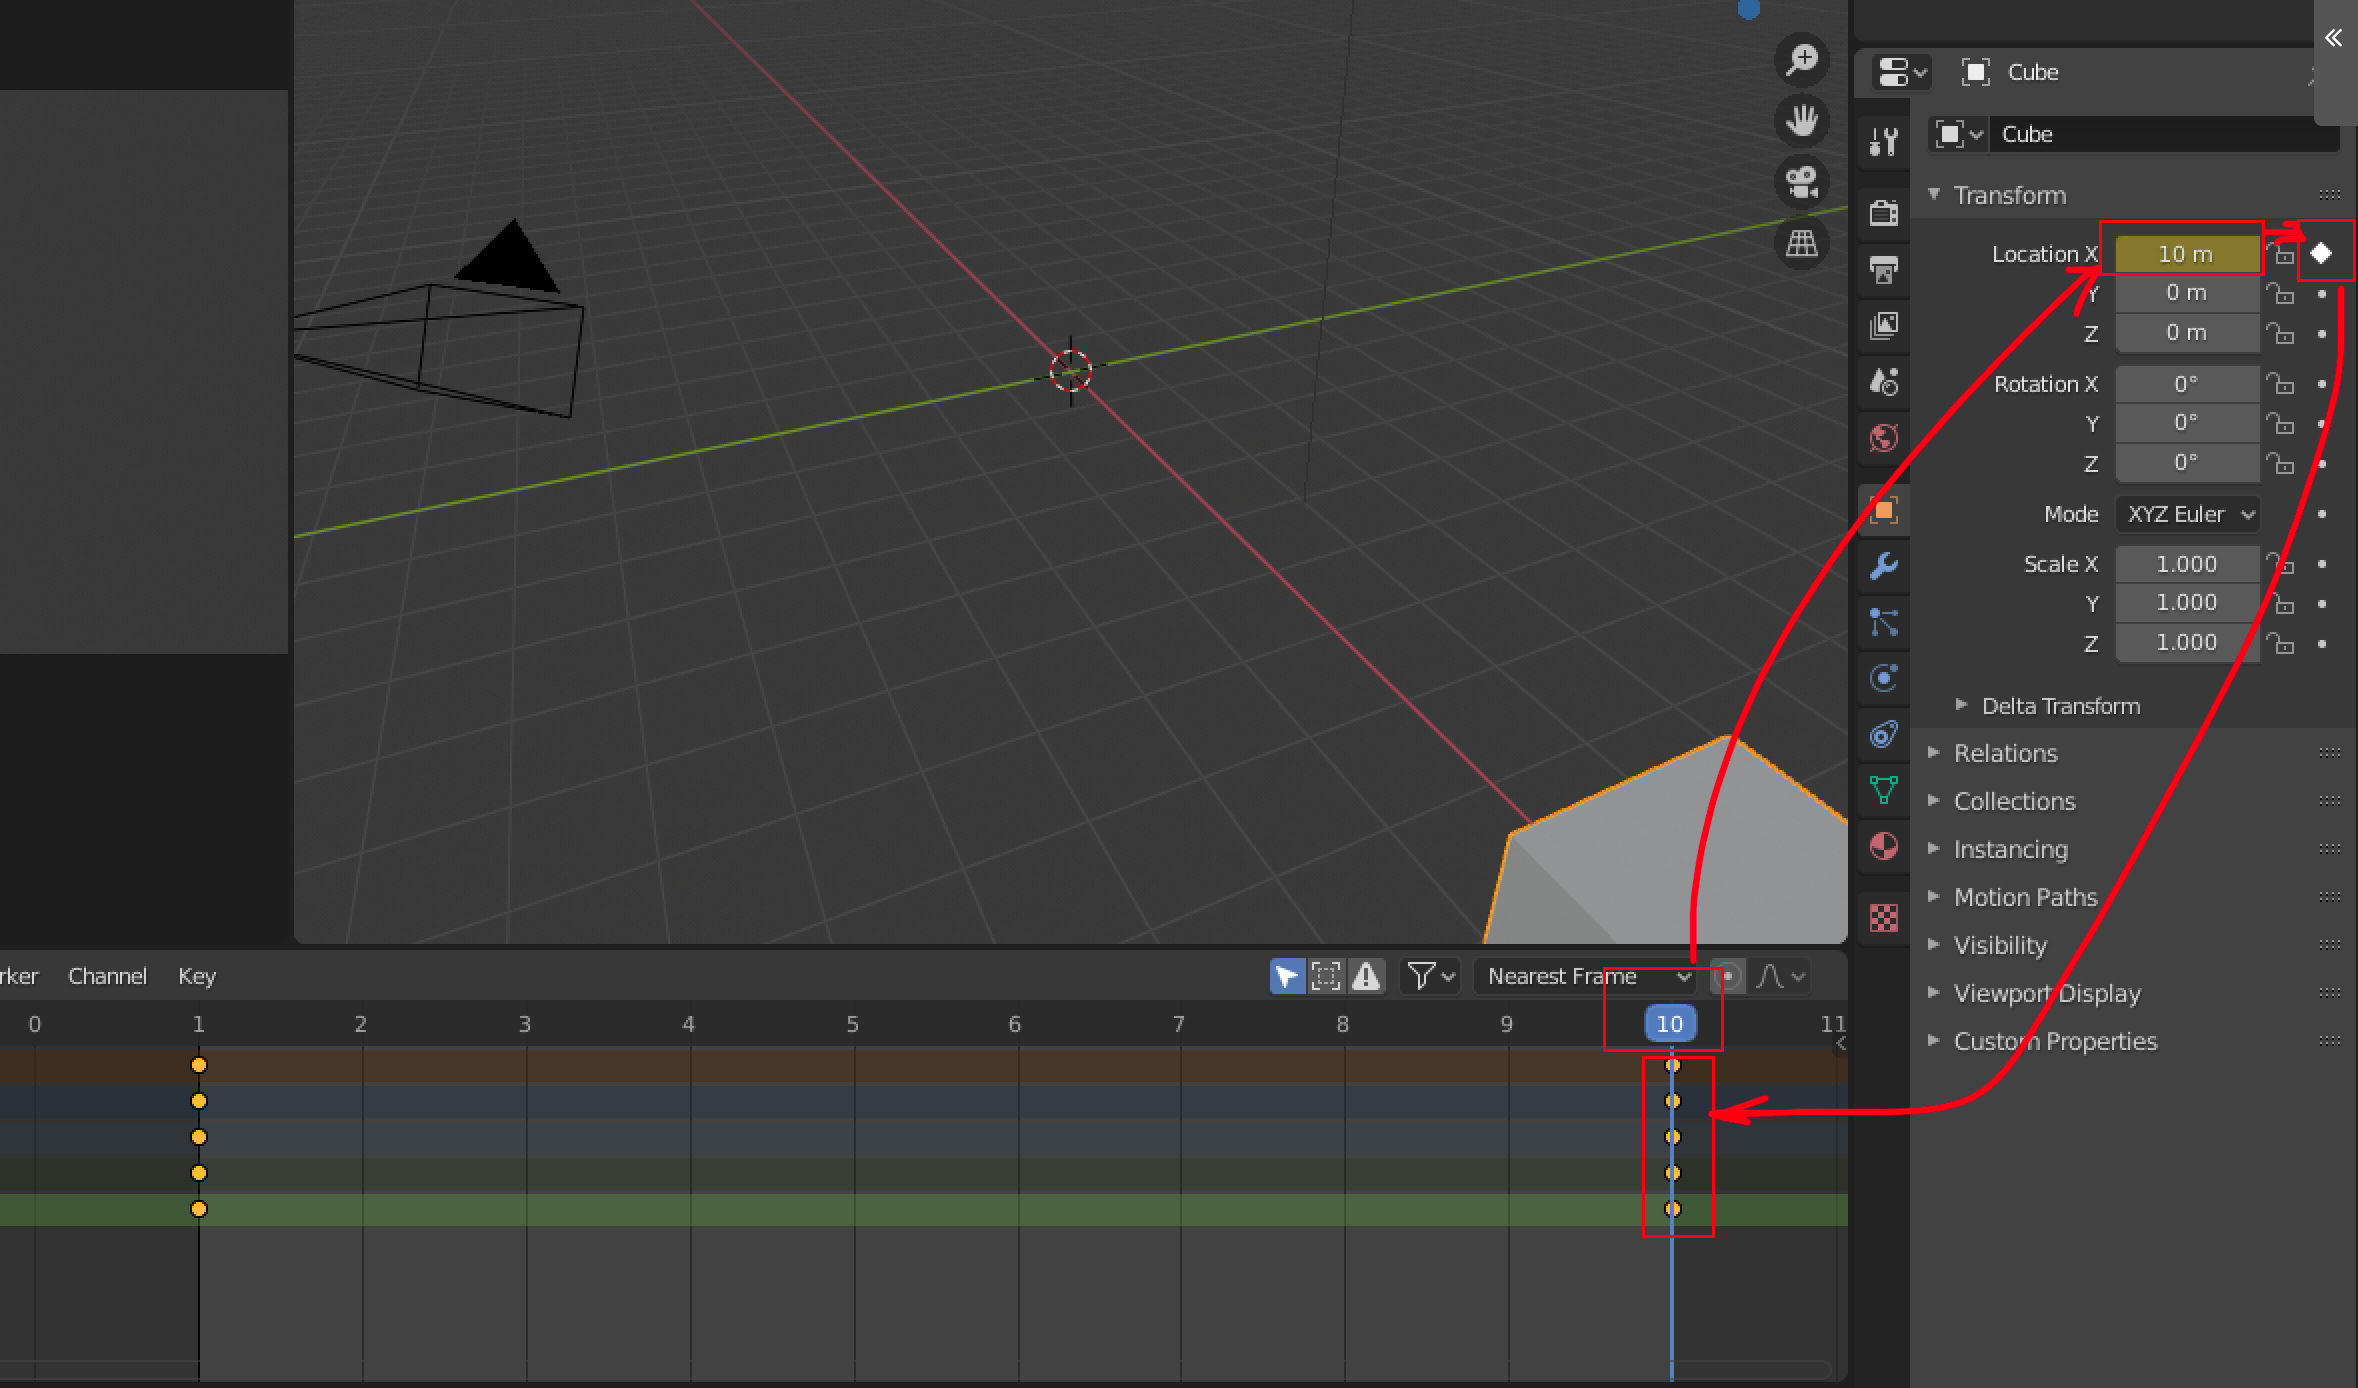Toggle lock on Location X

pyautogui.click(x=2282, y=254)
